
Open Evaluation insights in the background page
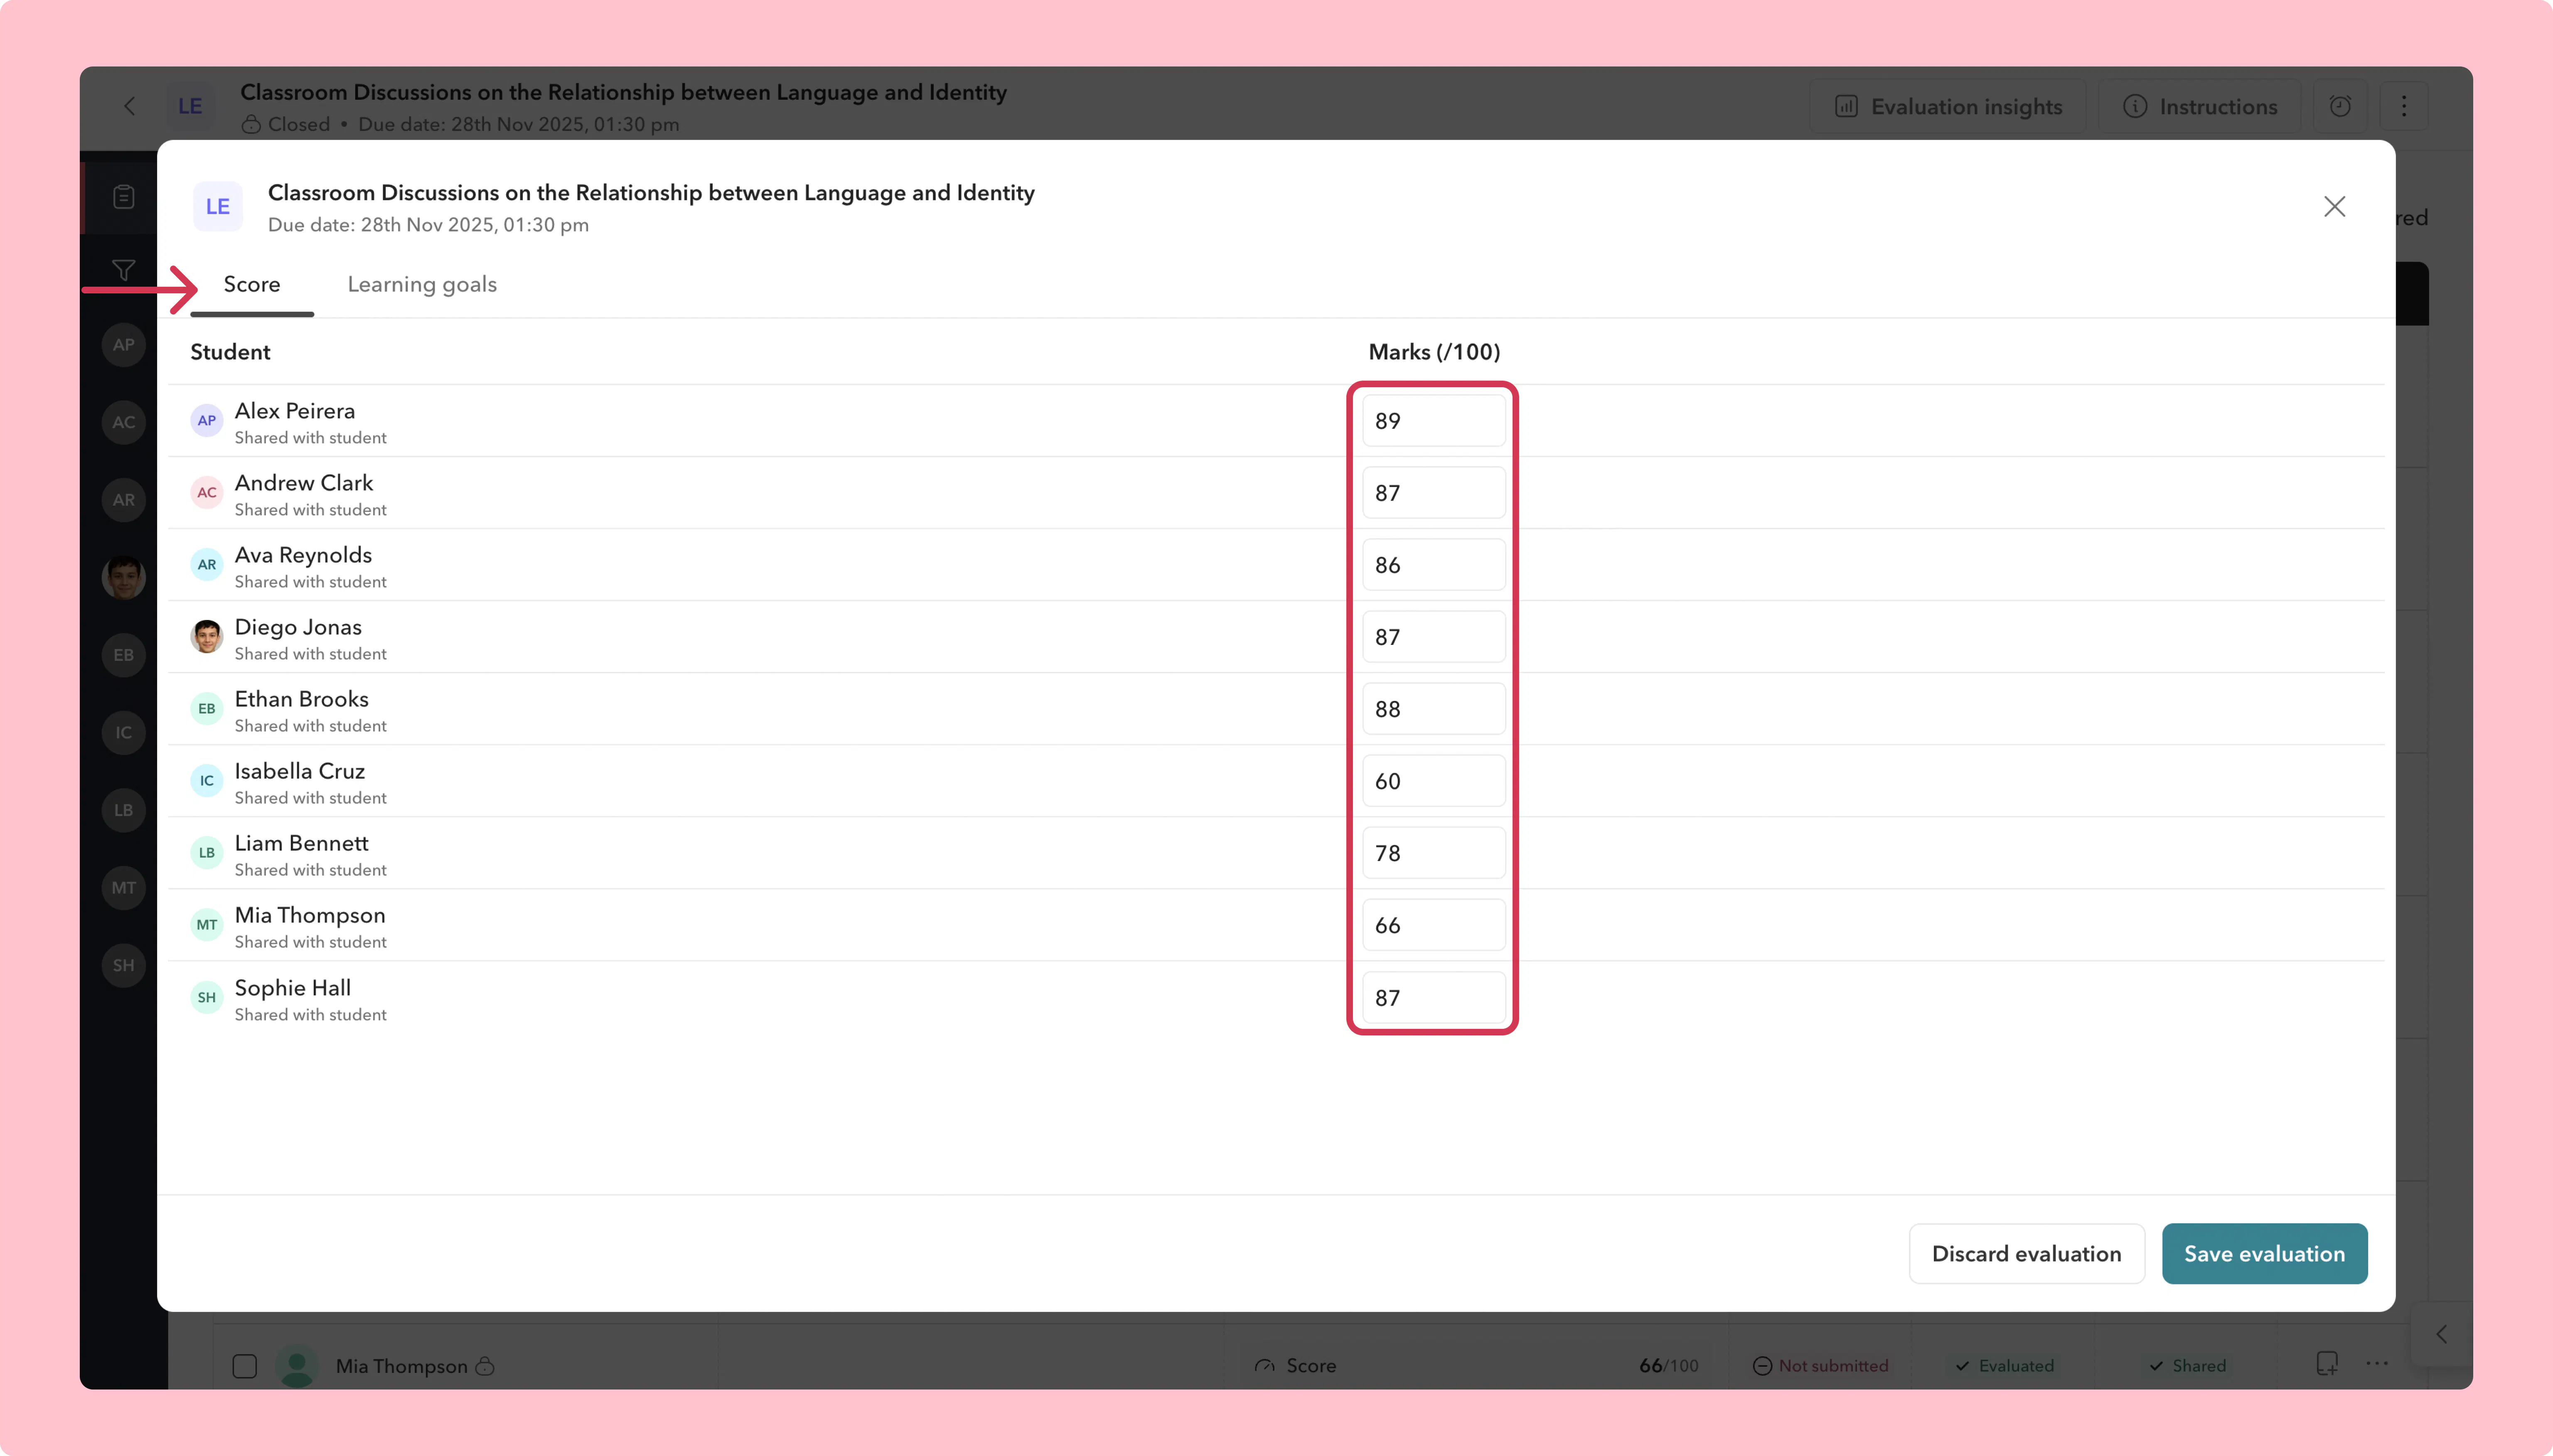pos(1949,107)
